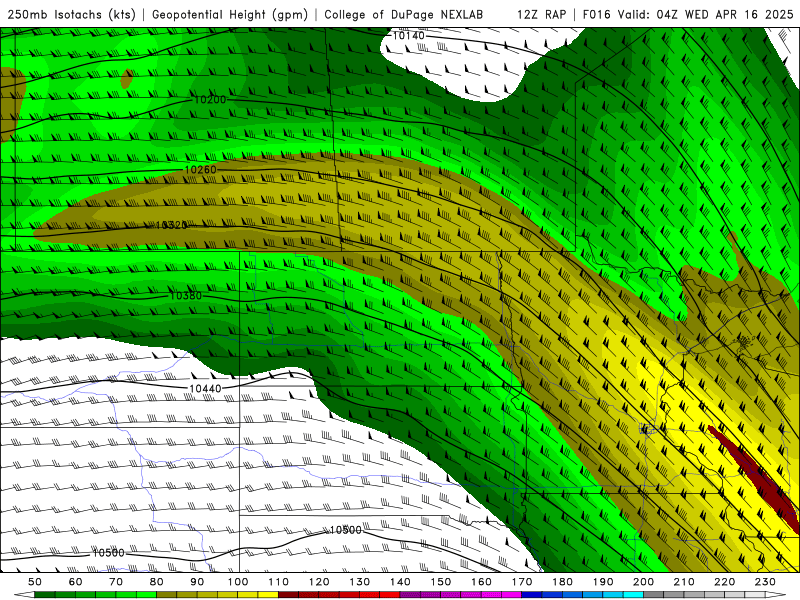Click the gray section of the color scale
The width and height of the screenshot is (800, 600).
[705, 595]
